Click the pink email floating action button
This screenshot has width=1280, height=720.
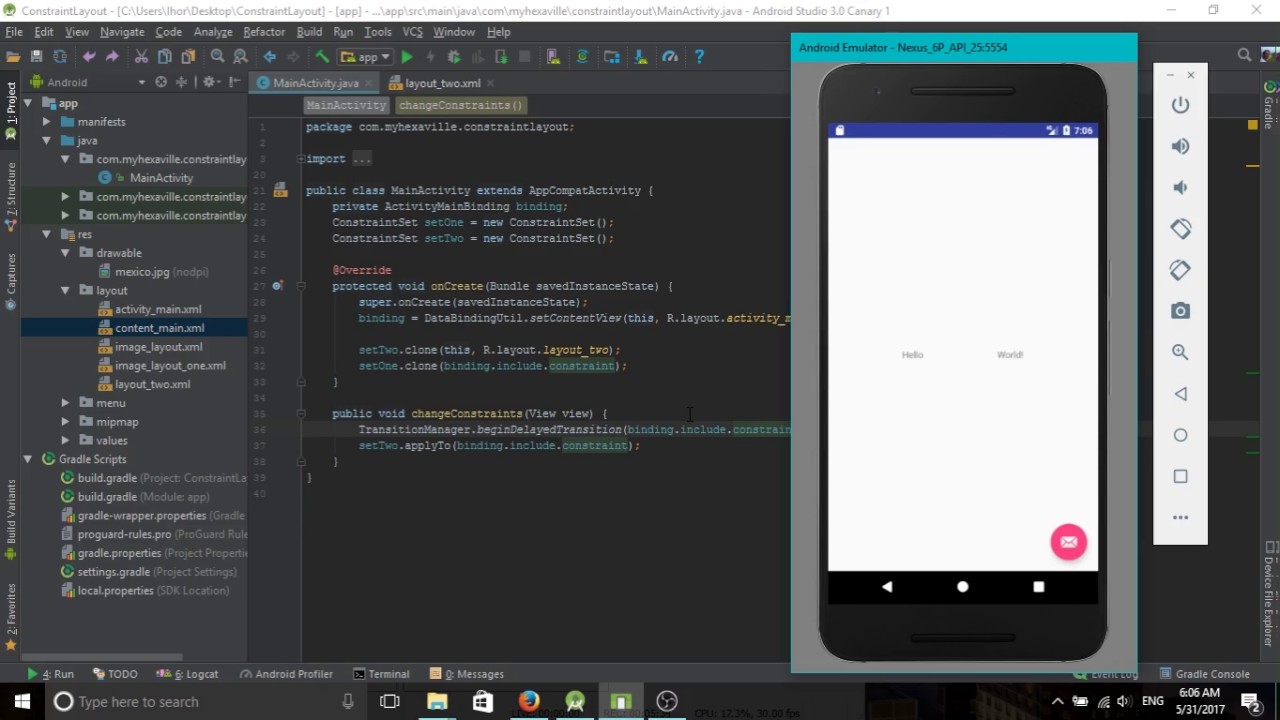click(1068, 542)
